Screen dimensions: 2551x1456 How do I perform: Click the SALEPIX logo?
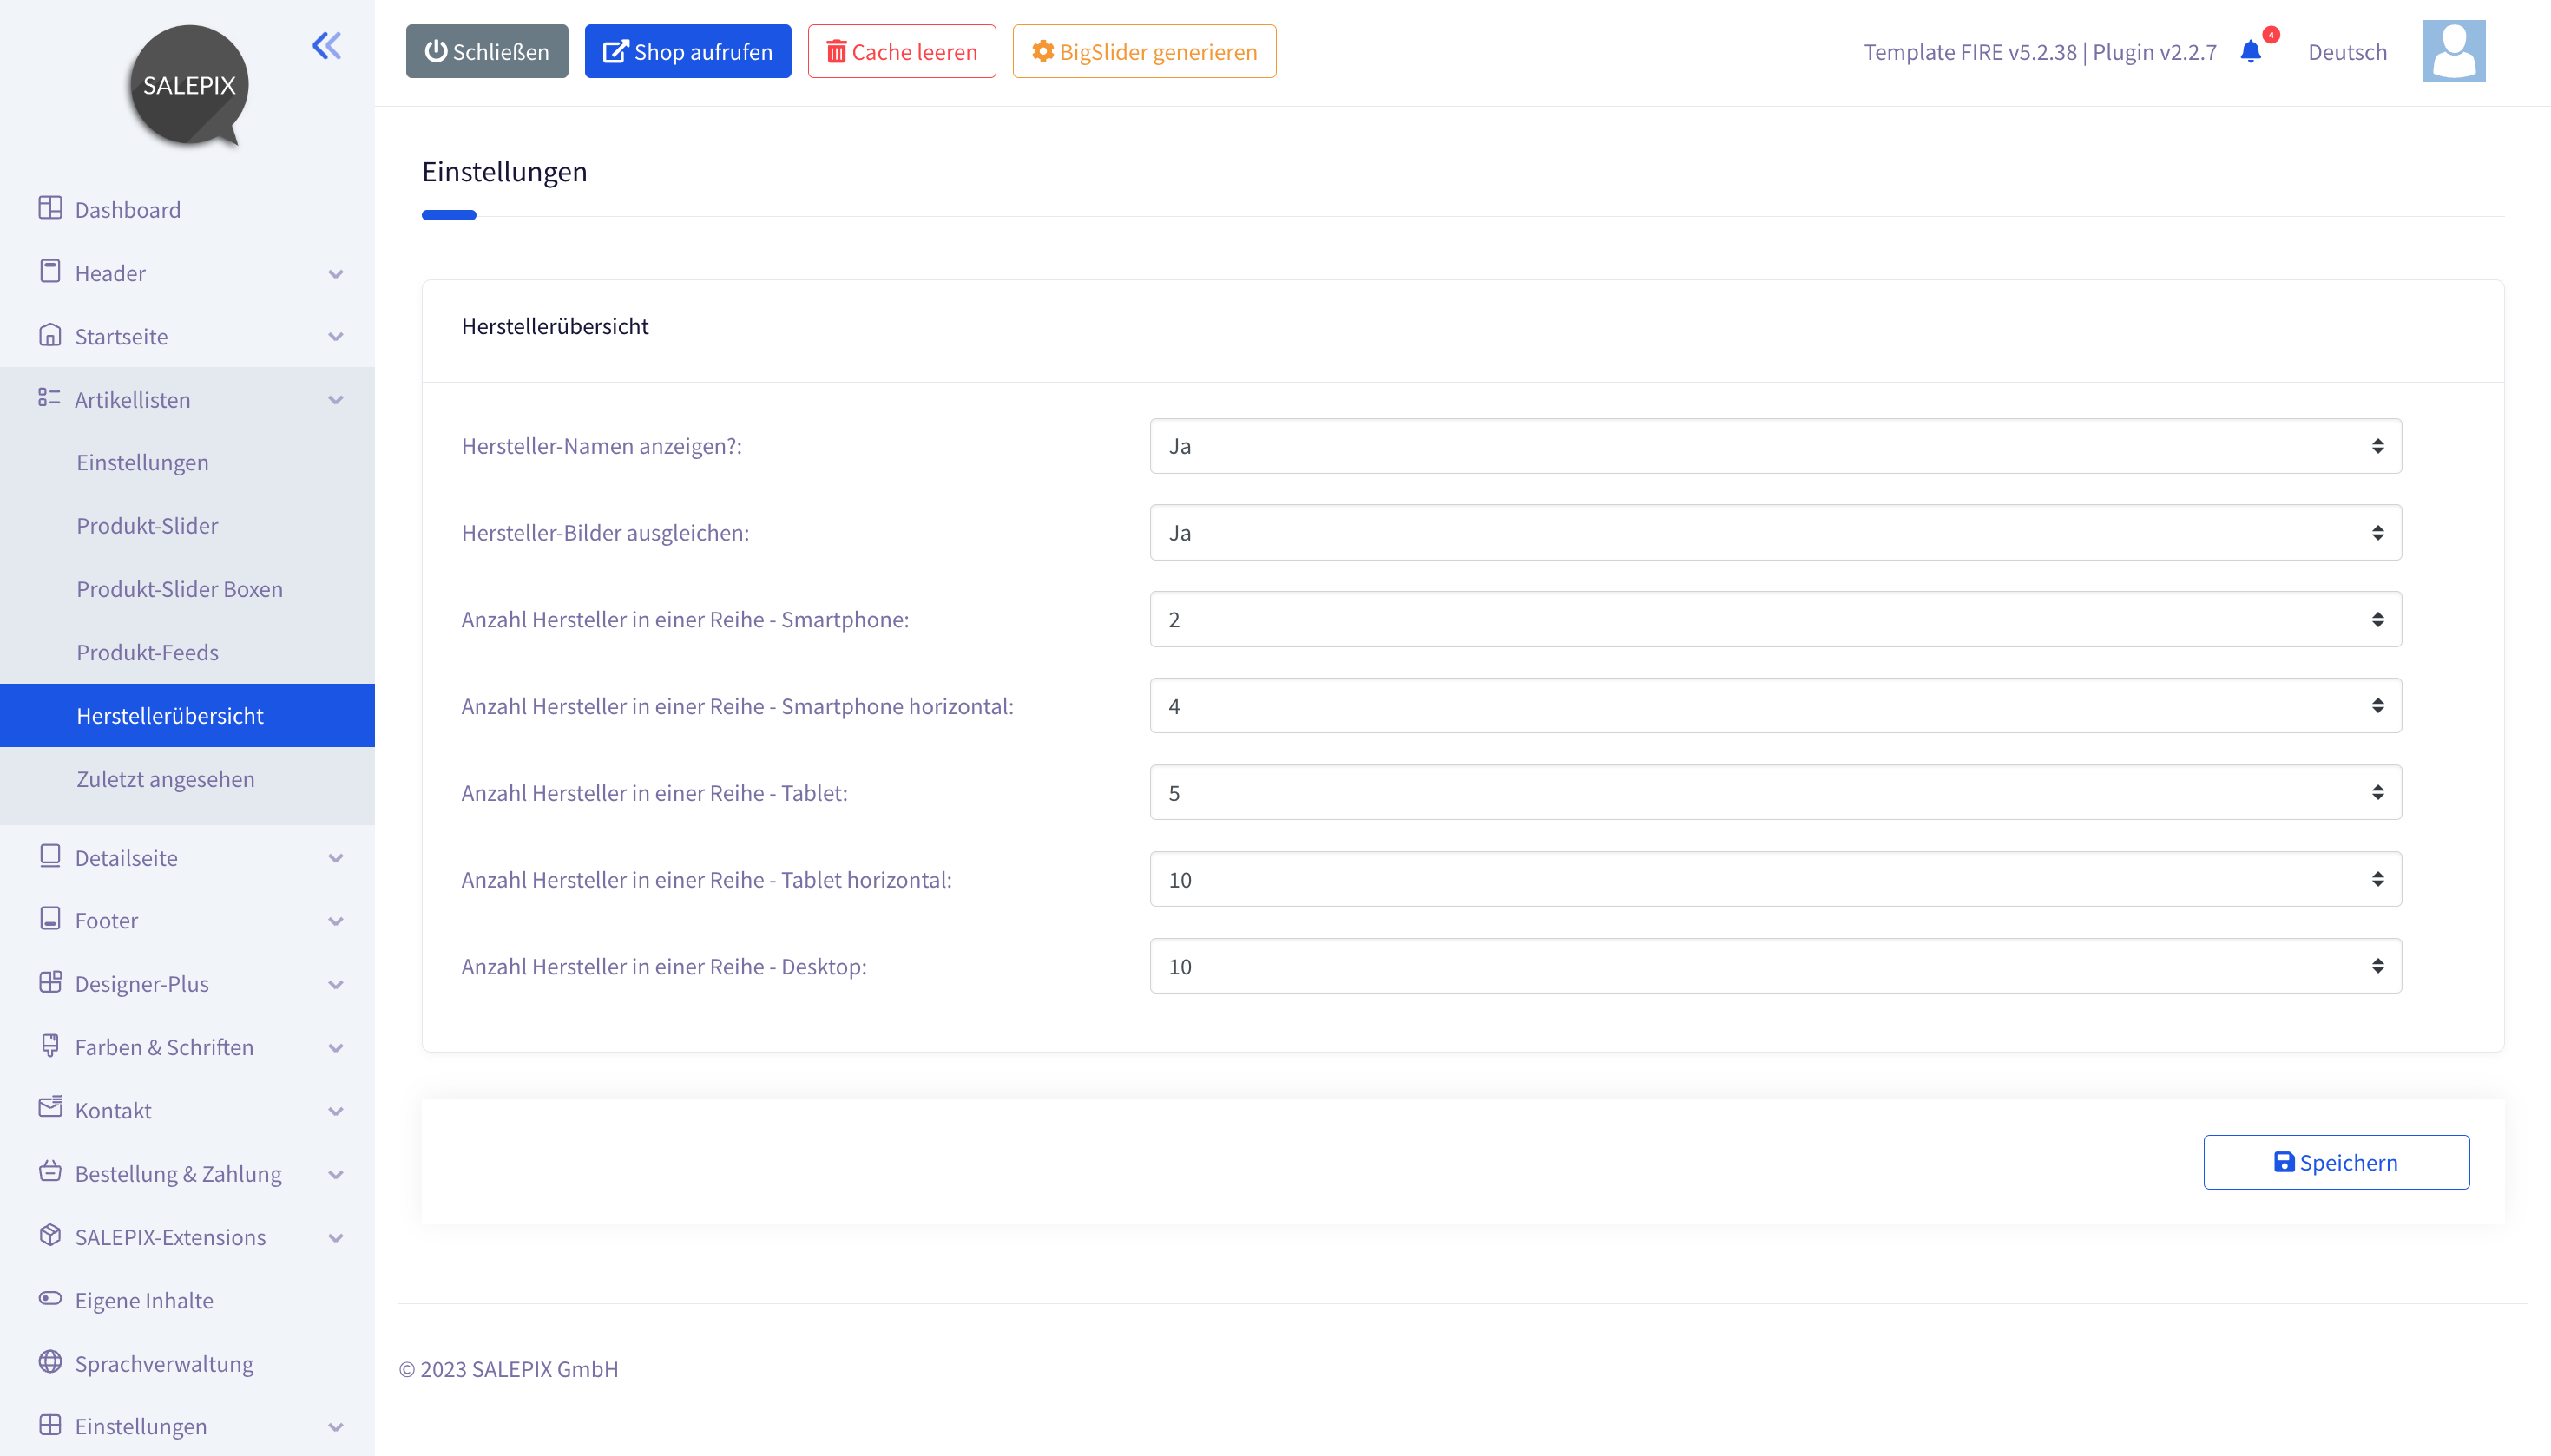click(188, 86)
